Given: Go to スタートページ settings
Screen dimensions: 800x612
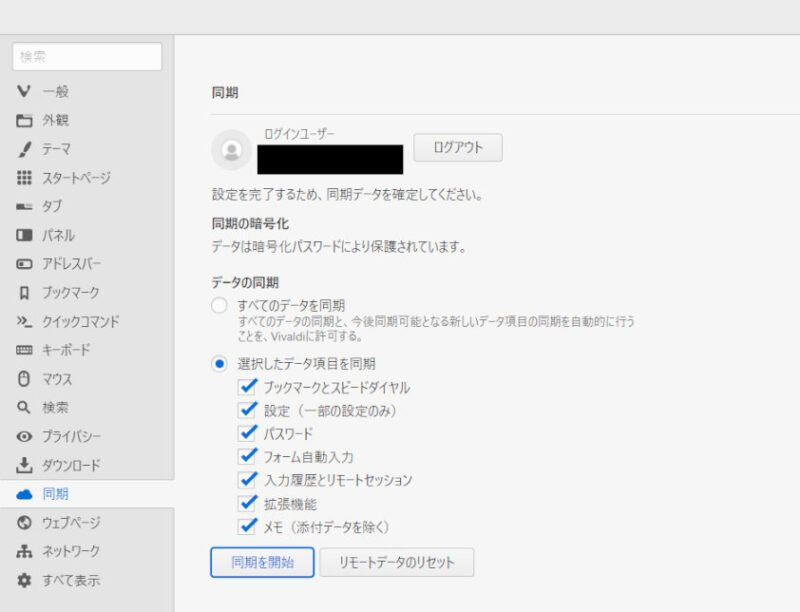Looking at the screenshot, I should [87, 177].
